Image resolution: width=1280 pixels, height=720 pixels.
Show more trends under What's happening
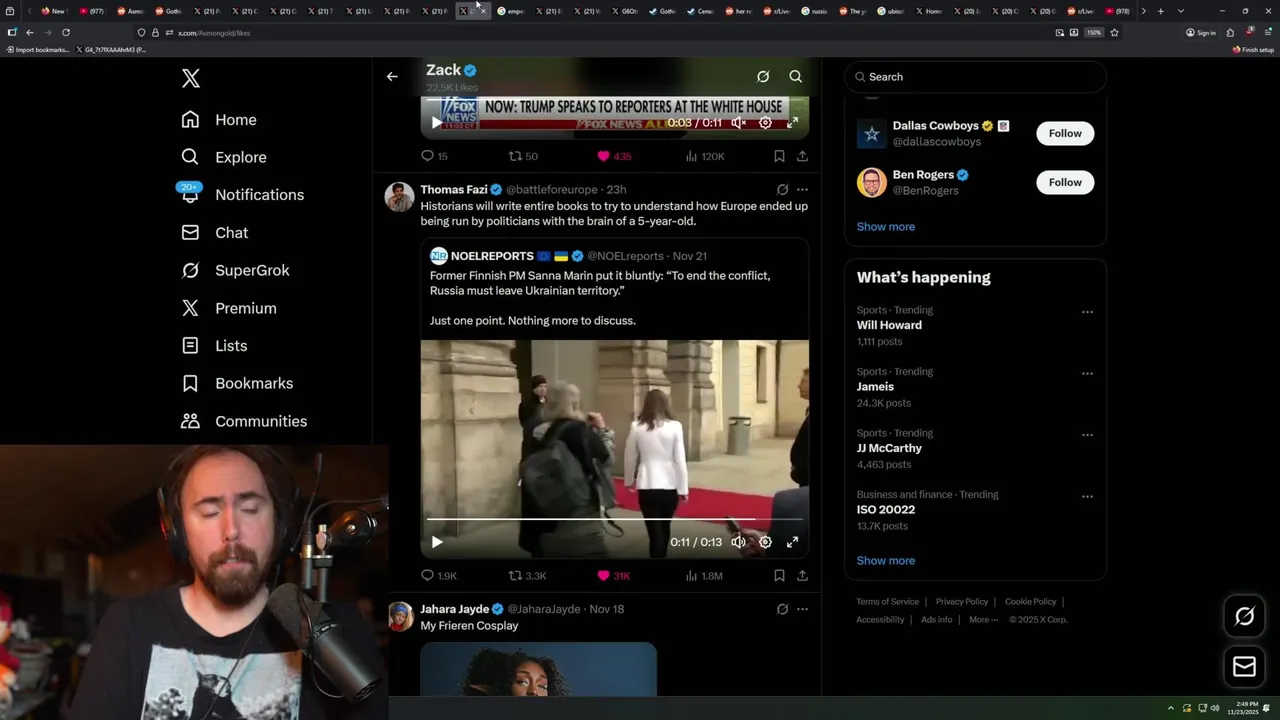[x=885, y=561]
